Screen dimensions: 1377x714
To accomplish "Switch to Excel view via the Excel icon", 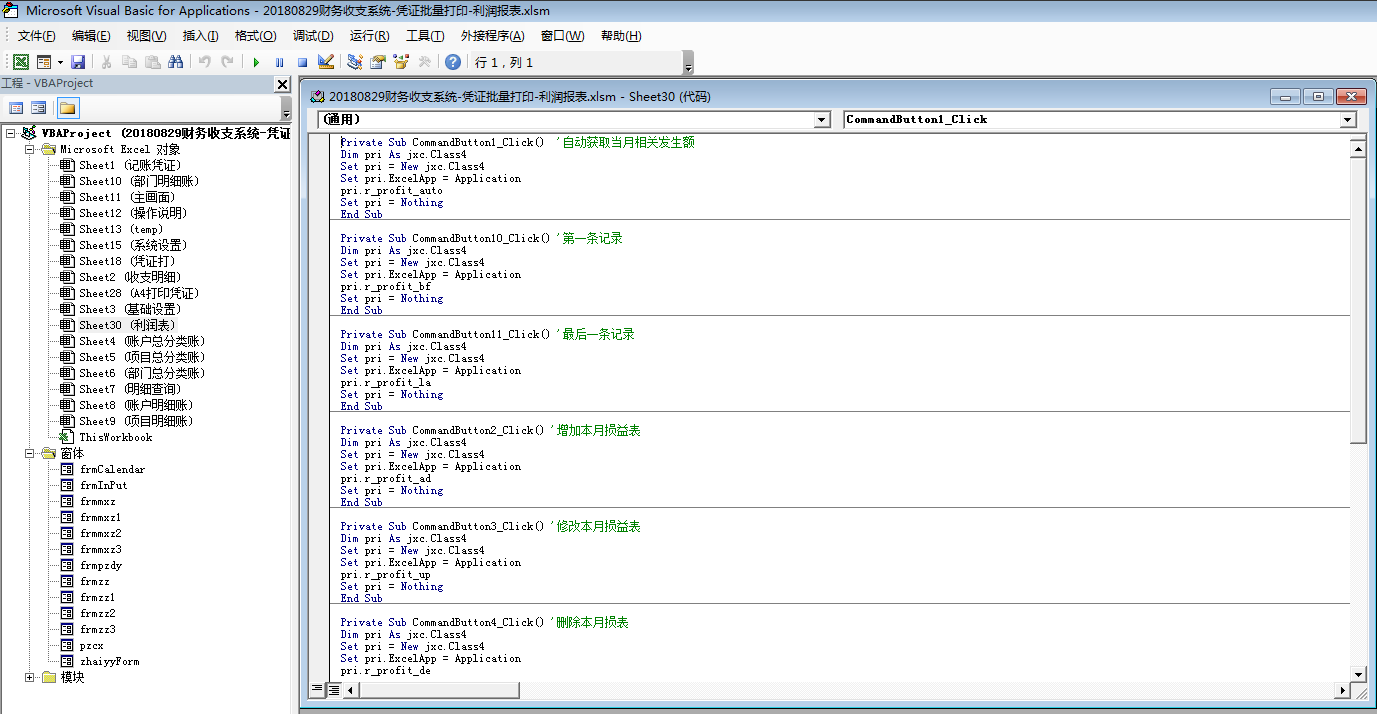I will (21, 62).
